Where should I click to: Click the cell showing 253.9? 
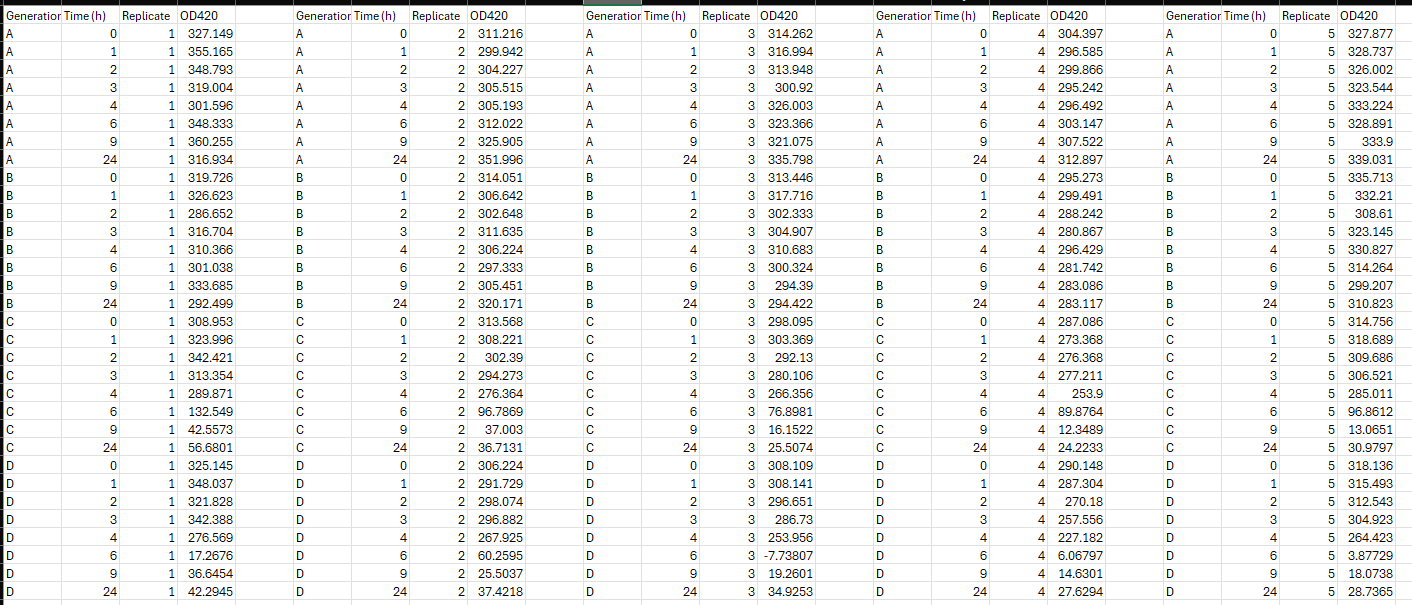[x=1078, y=394]
